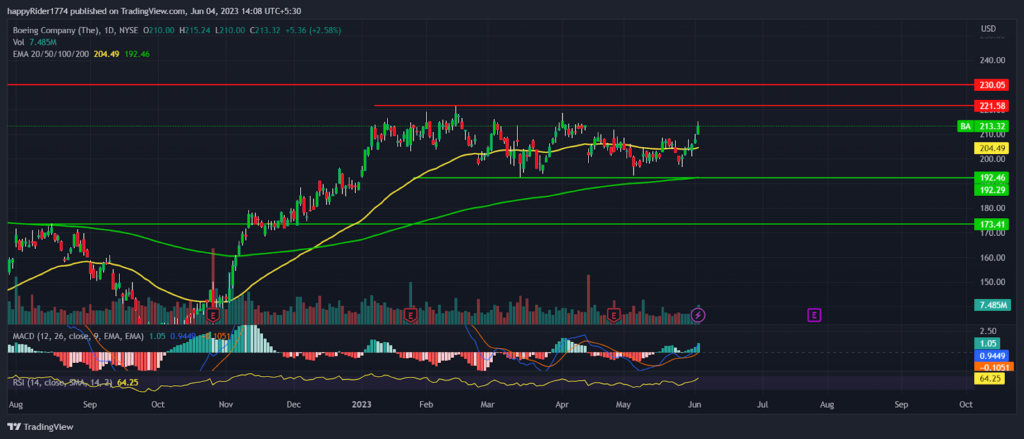Viewport: 1024px width, 439px height.
Task: Click the red earnings E marker near November
Action: pos(212,316)
